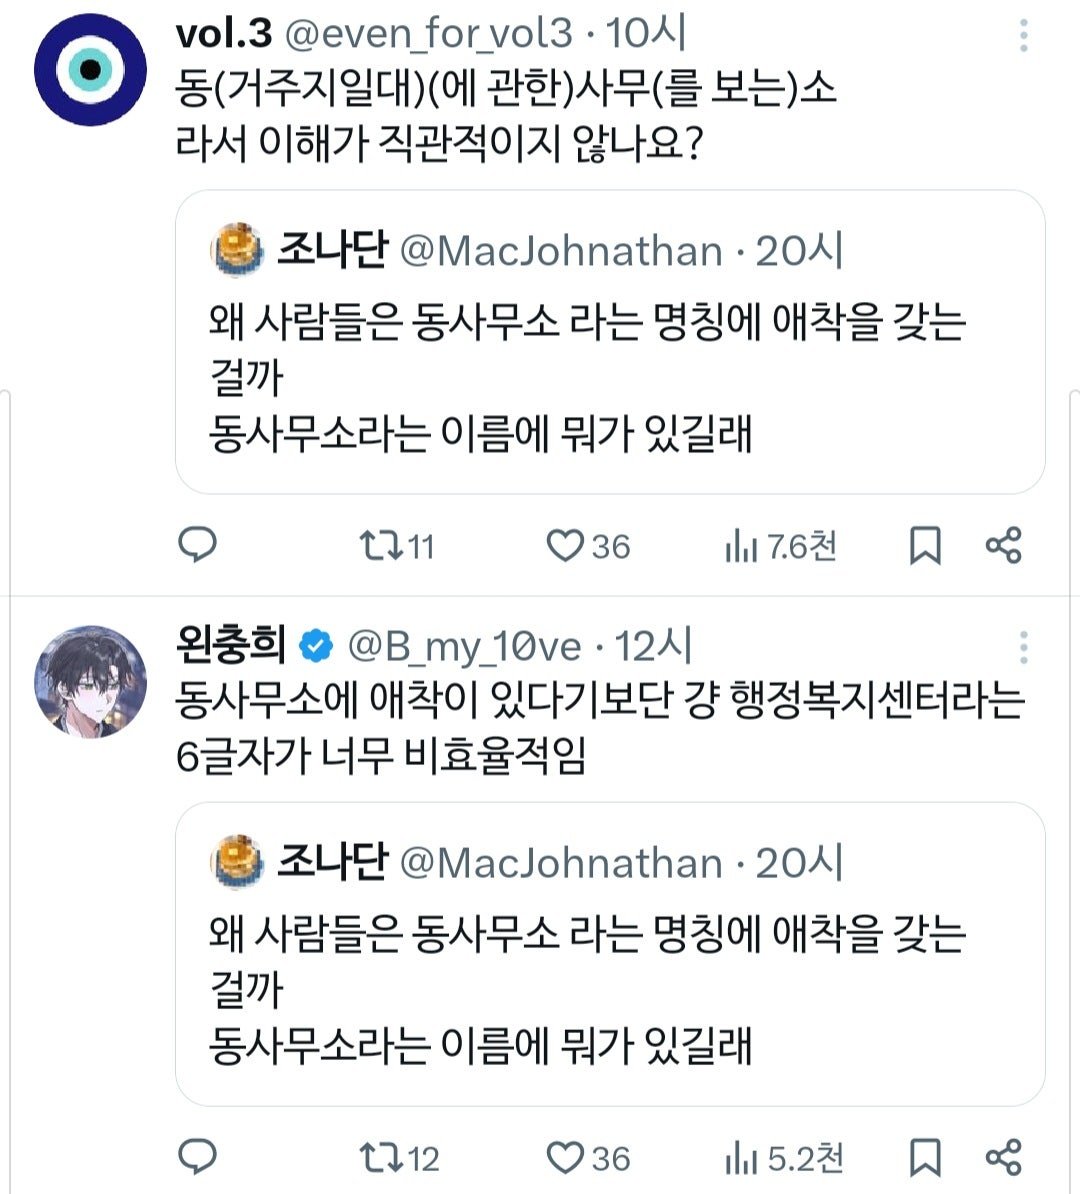Bookmark vol.3's tweet
1080x1194 pixels.
click(925, 546)
